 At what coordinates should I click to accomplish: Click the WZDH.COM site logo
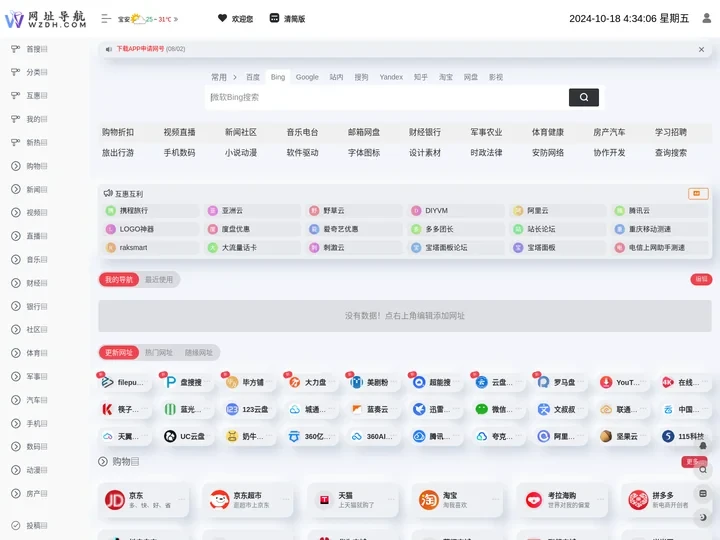[x=45, y=19]
